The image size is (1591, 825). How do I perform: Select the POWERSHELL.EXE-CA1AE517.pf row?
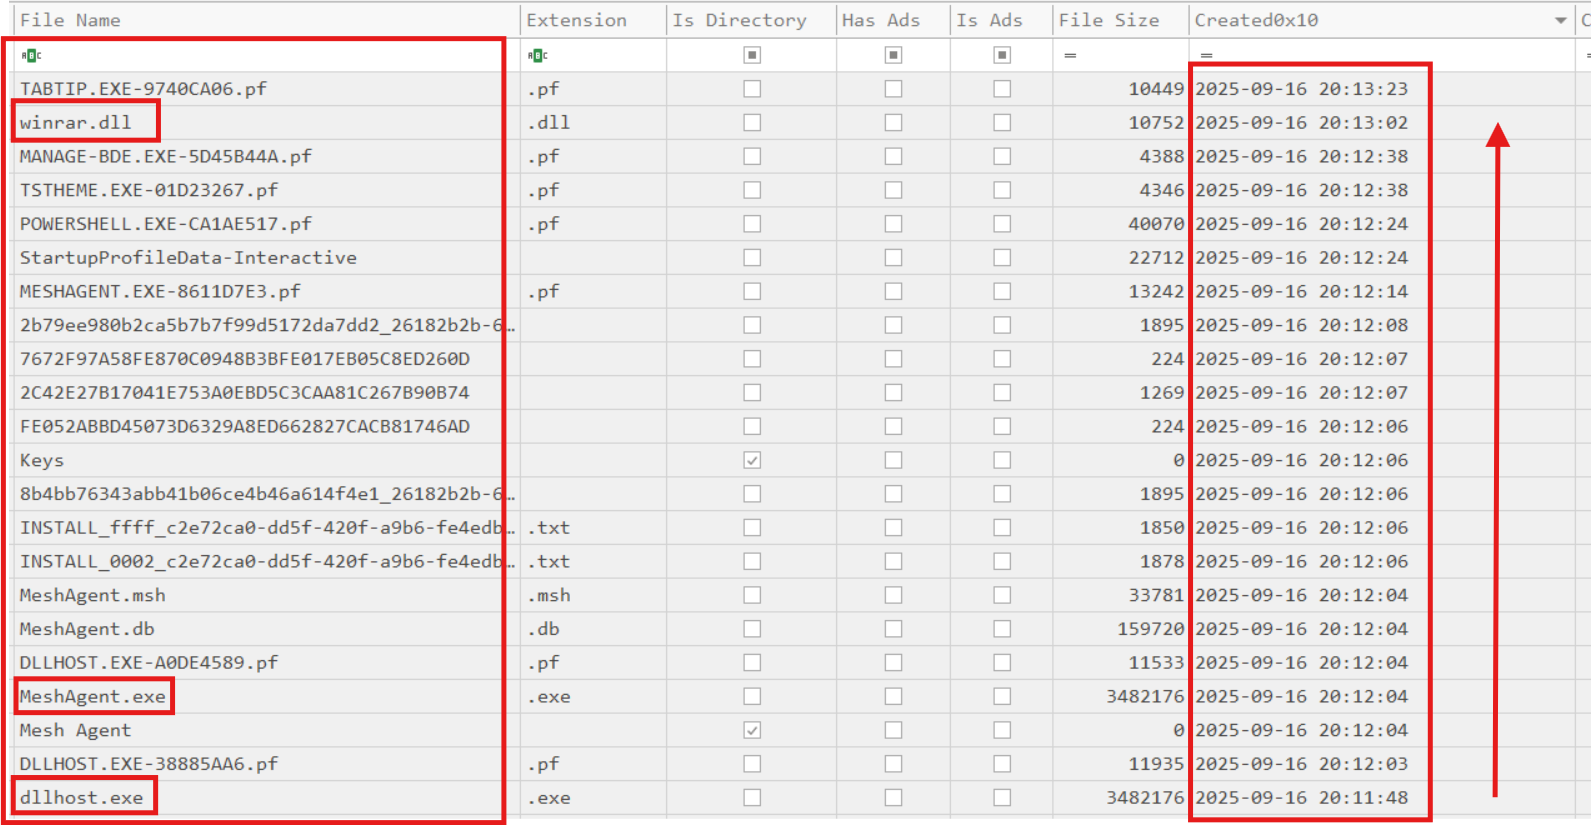tap(166, 224)
